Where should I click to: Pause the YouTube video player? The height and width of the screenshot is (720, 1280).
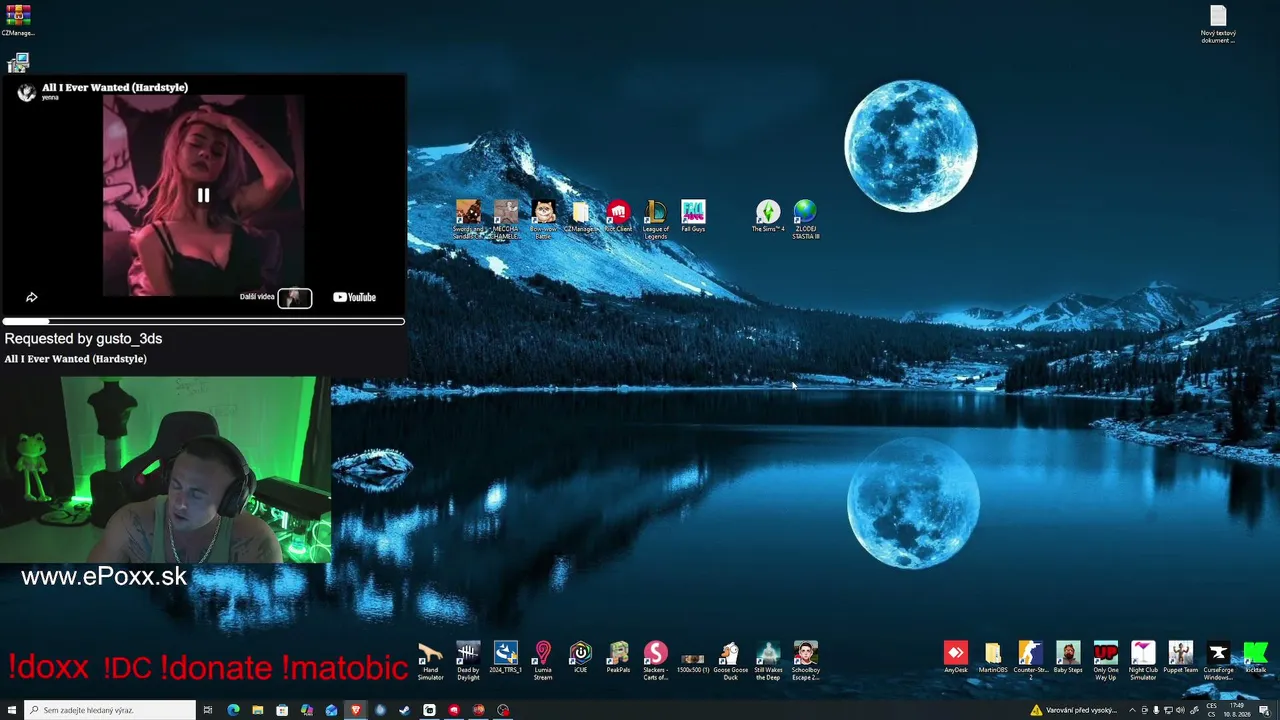(203, 196)
